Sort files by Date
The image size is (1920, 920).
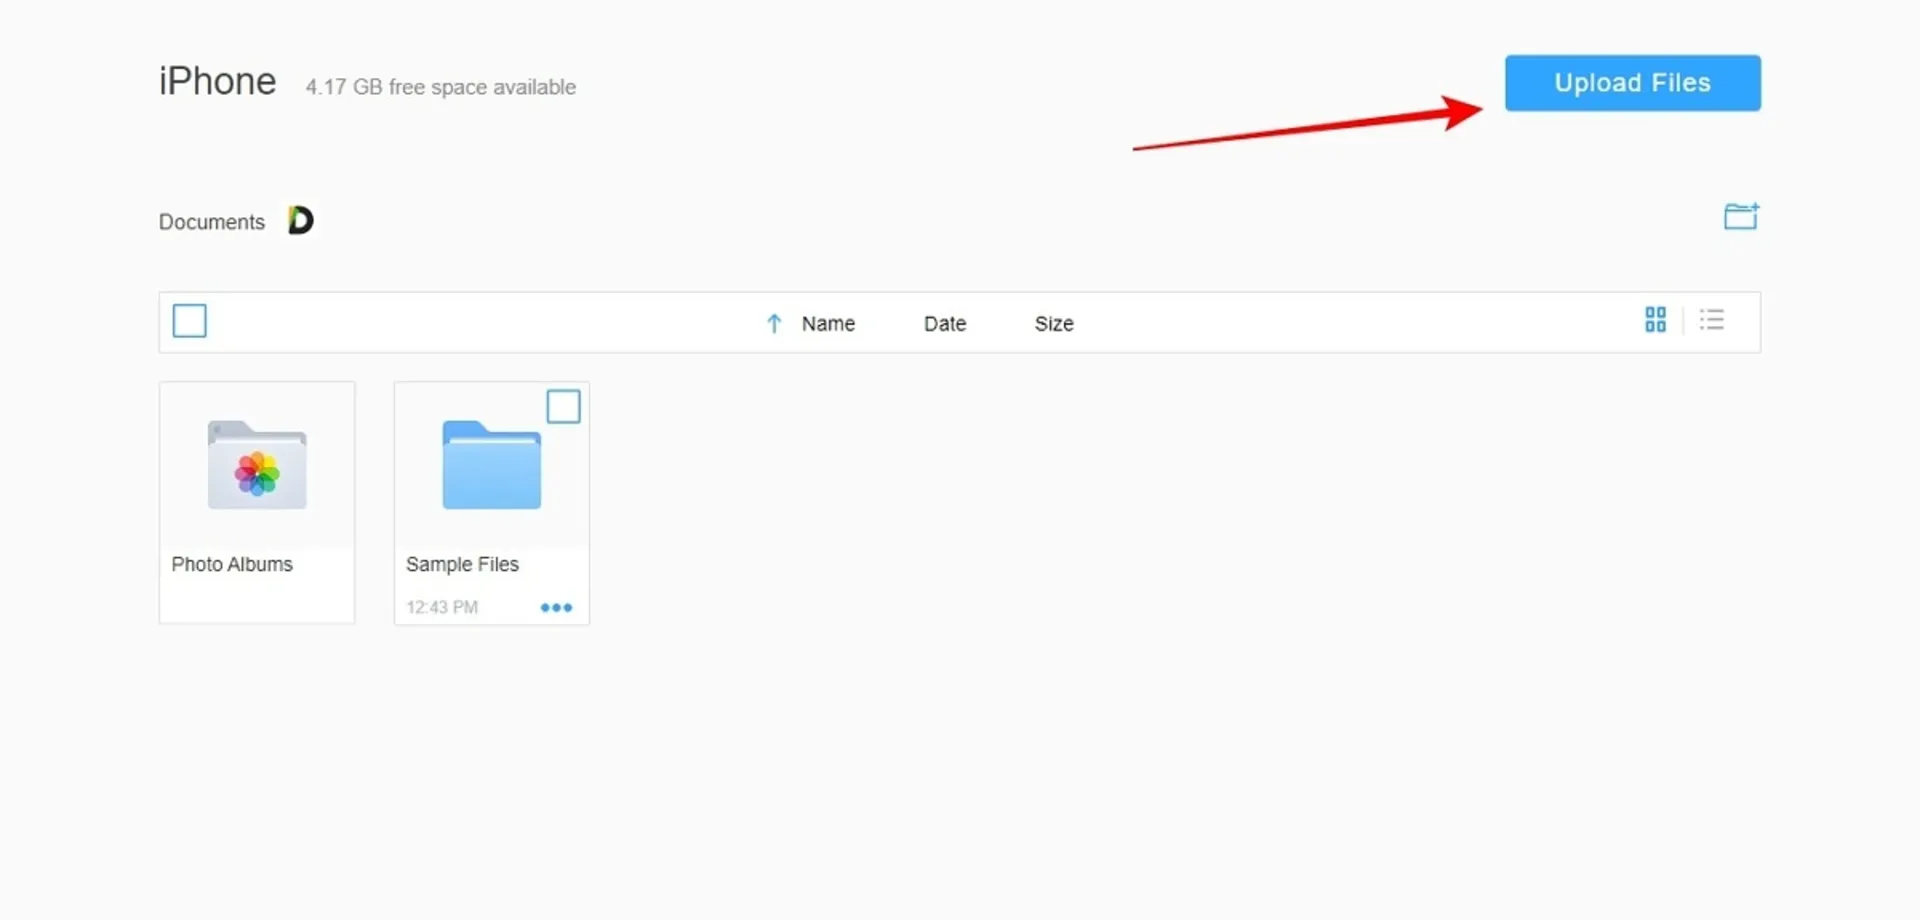click(x=945, y=323)
